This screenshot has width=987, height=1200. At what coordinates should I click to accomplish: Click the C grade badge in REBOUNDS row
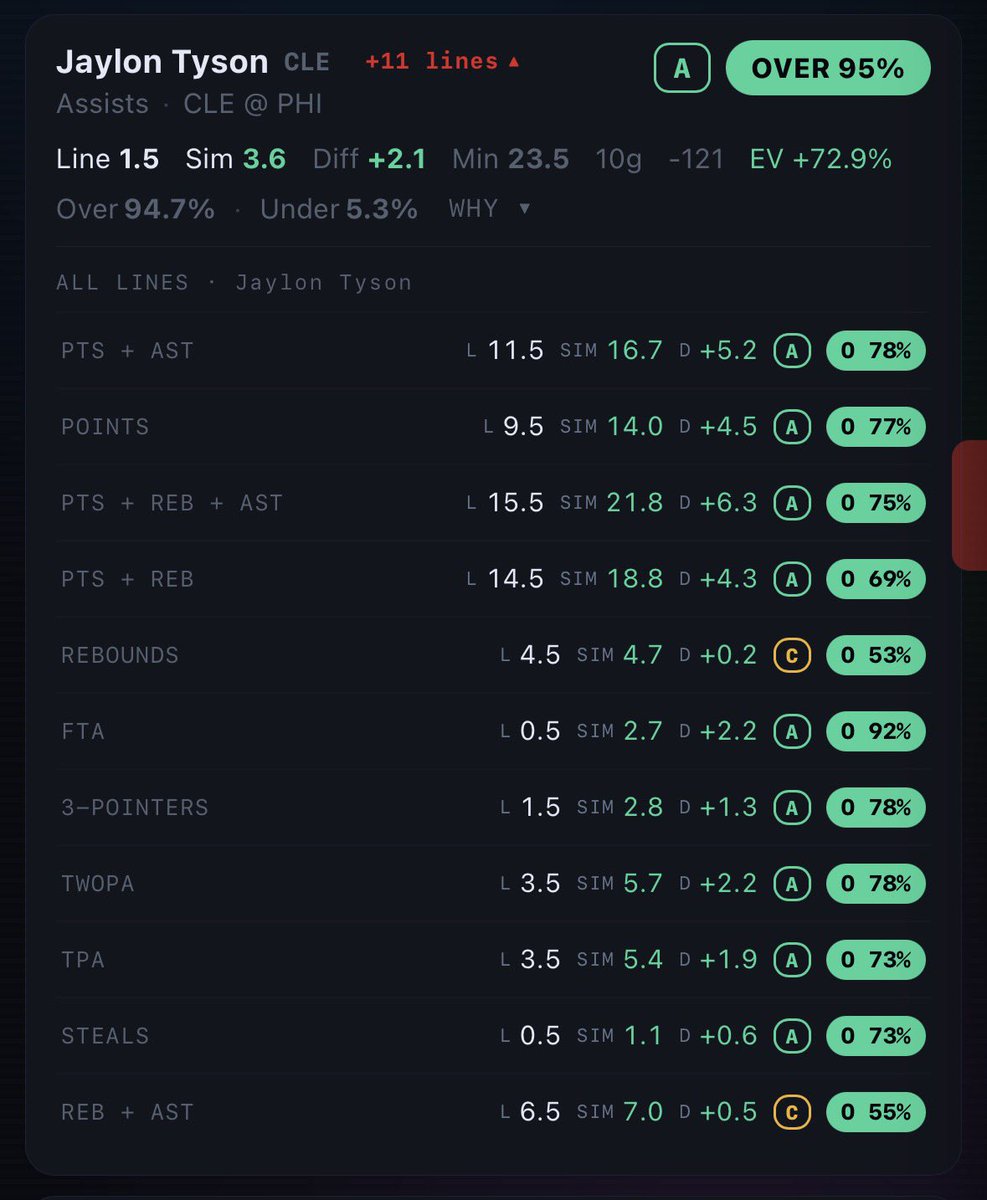click(x=792, y=655)
